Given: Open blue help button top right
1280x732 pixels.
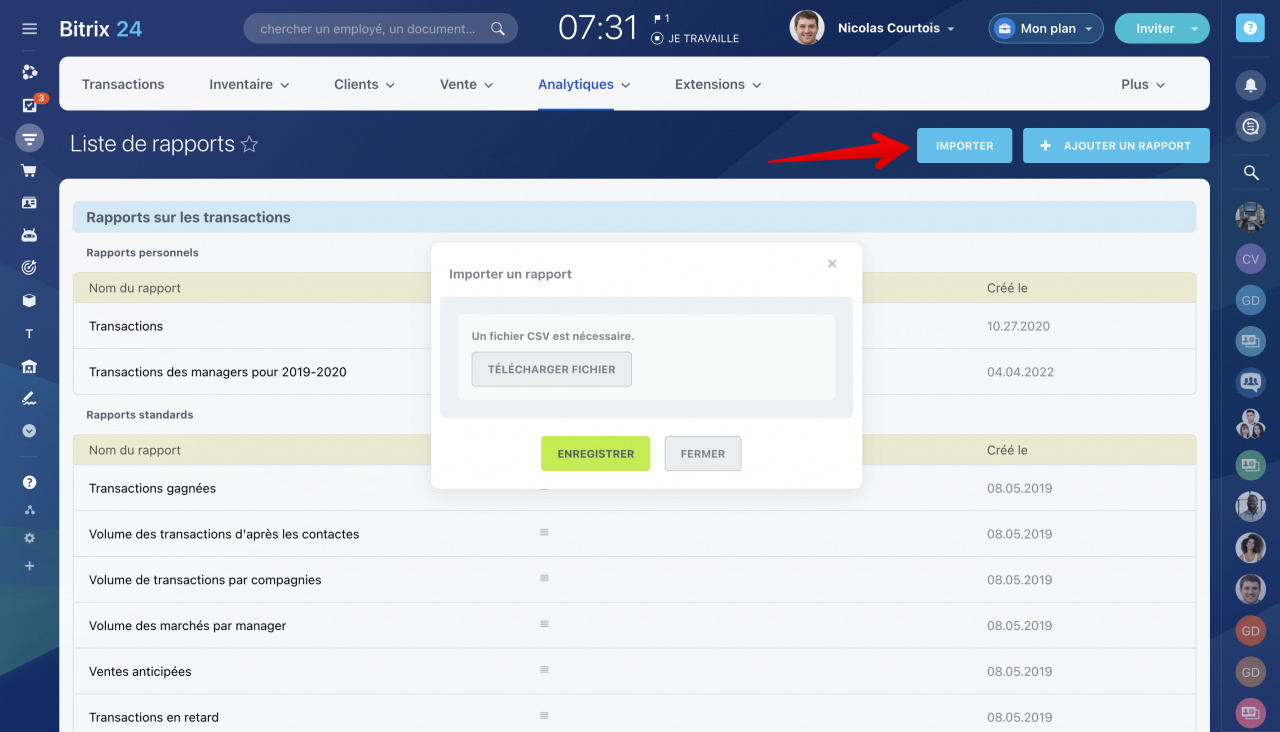Looking at the screenshot, I should (x=1250, y=28).
